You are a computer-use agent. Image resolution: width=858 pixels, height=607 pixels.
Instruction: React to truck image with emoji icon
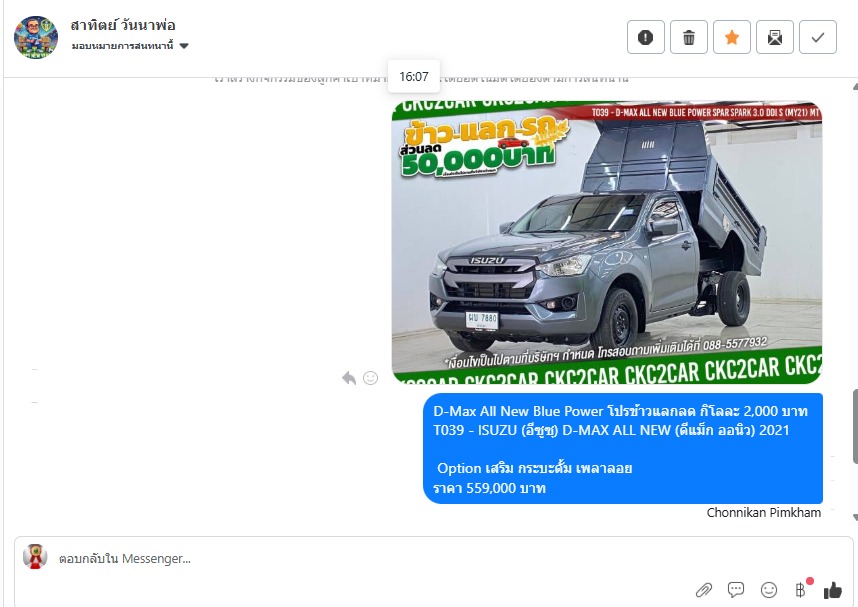(370, 378)
